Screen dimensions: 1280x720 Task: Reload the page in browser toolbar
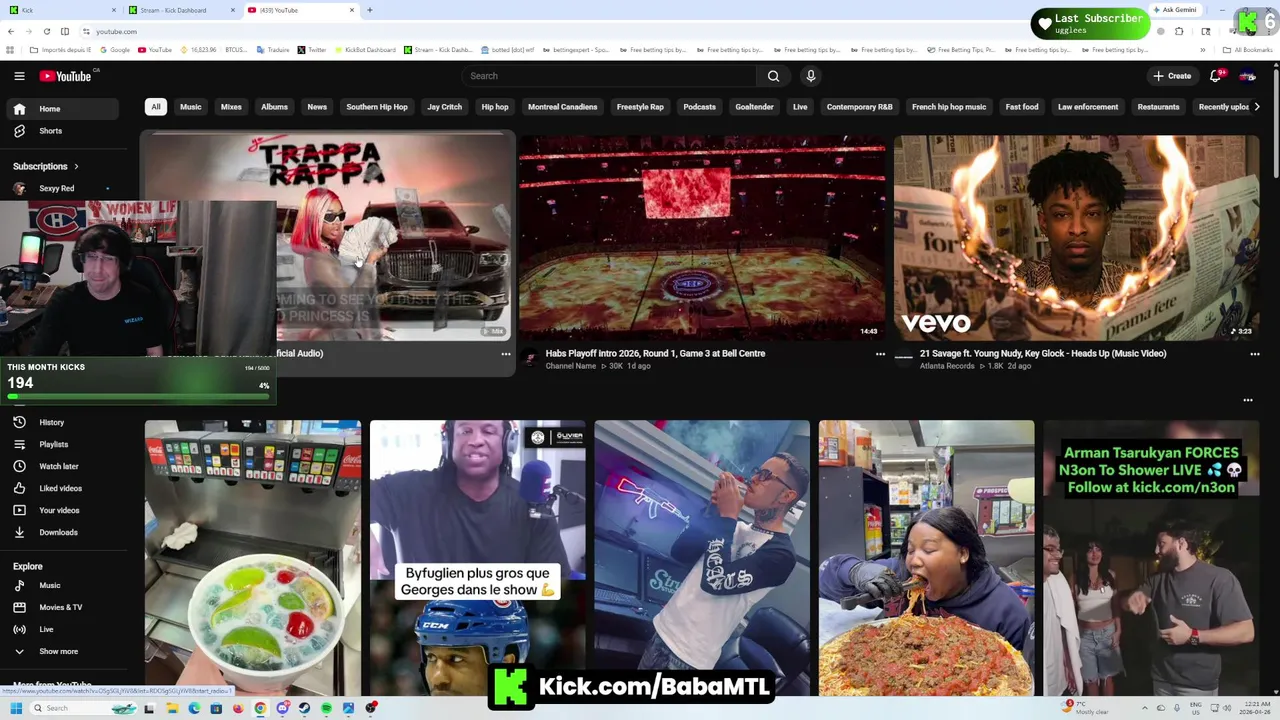pos(46,31)
